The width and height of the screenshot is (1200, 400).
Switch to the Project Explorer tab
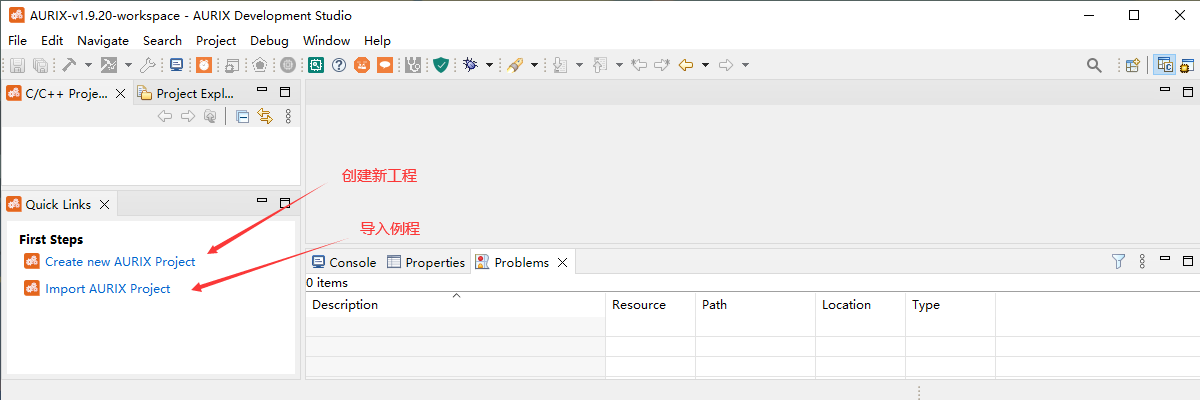[x=187, y=93]
